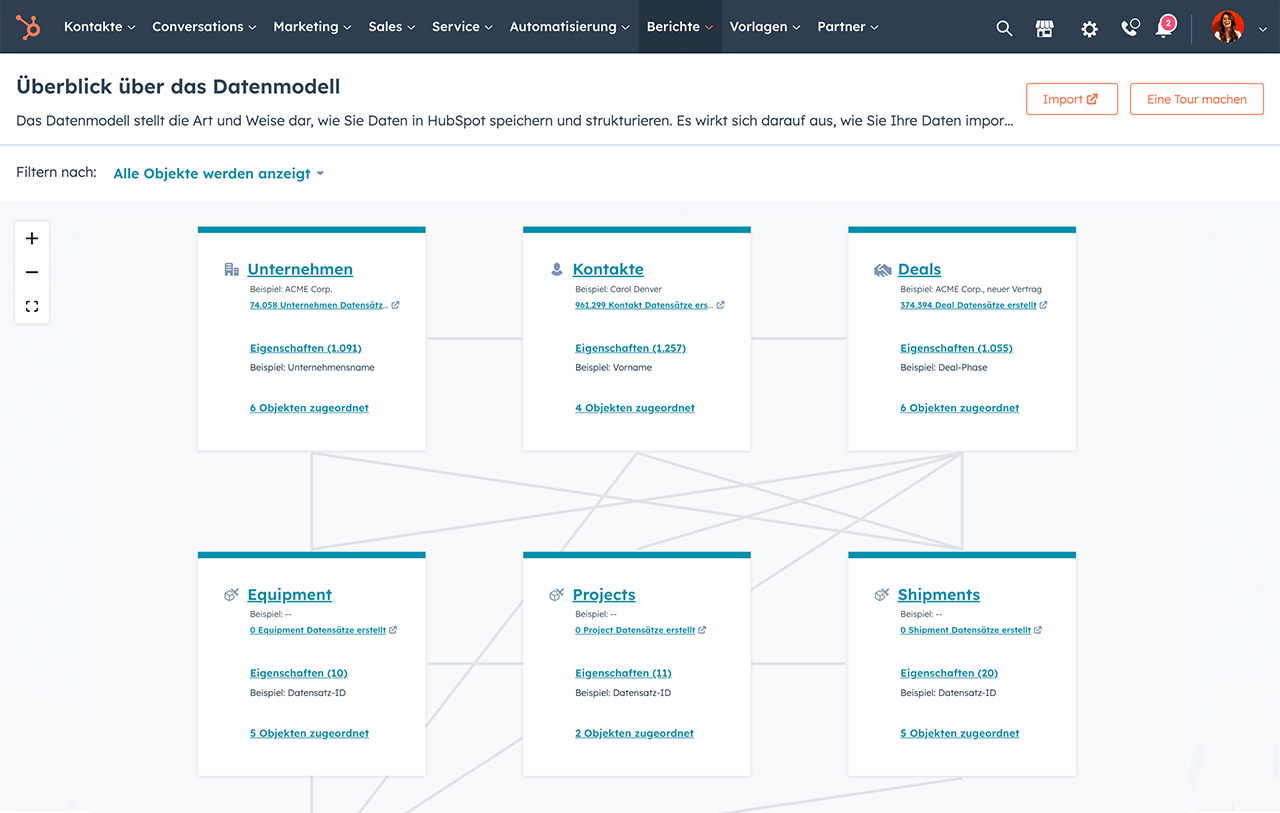
Task: Zoom out with the minus button
Action: (32, 273)
